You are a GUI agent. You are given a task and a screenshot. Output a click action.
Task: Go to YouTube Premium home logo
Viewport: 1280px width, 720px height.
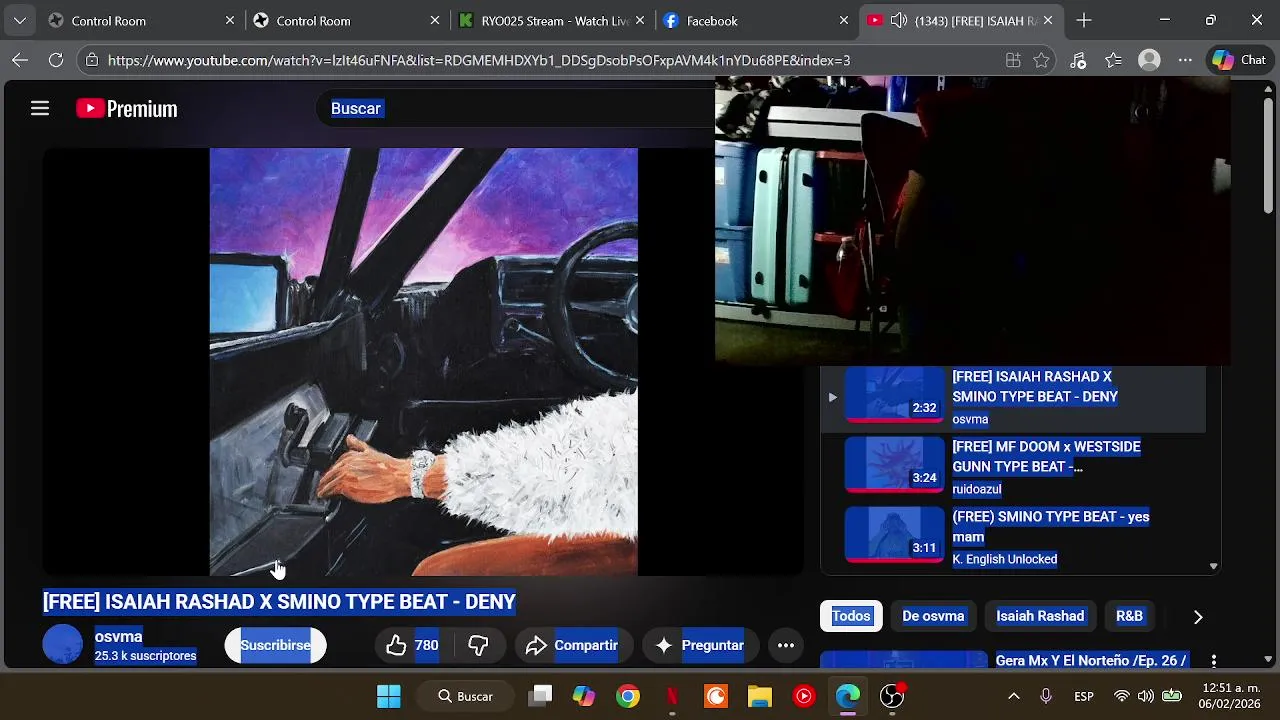coord(127,108)
